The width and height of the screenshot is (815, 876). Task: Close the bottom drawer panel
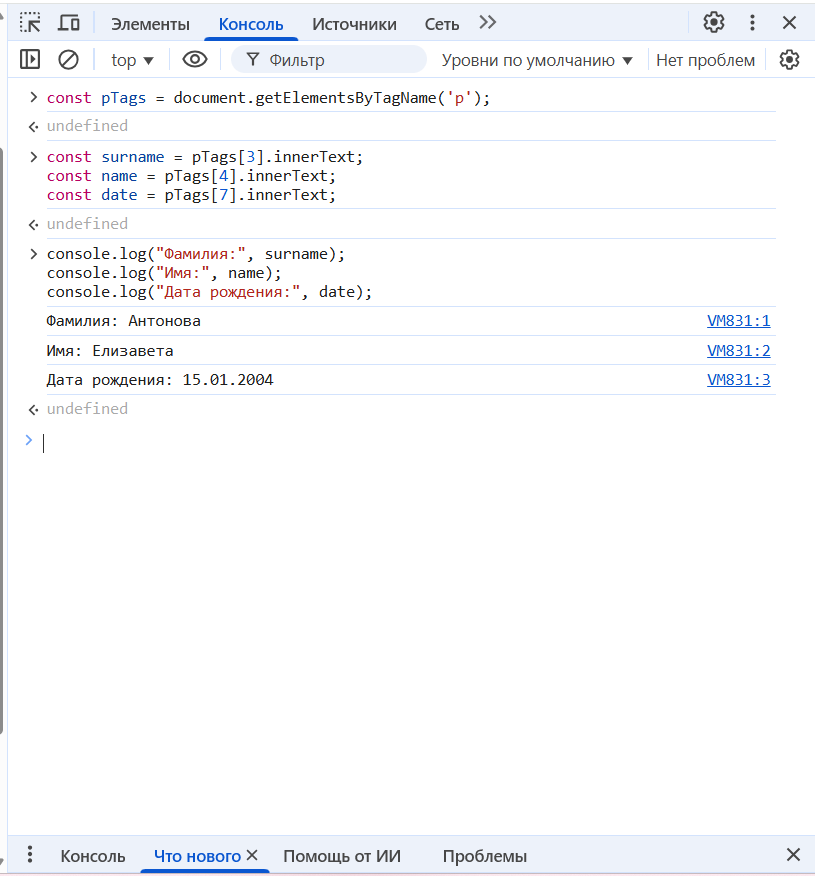[793, 855]
